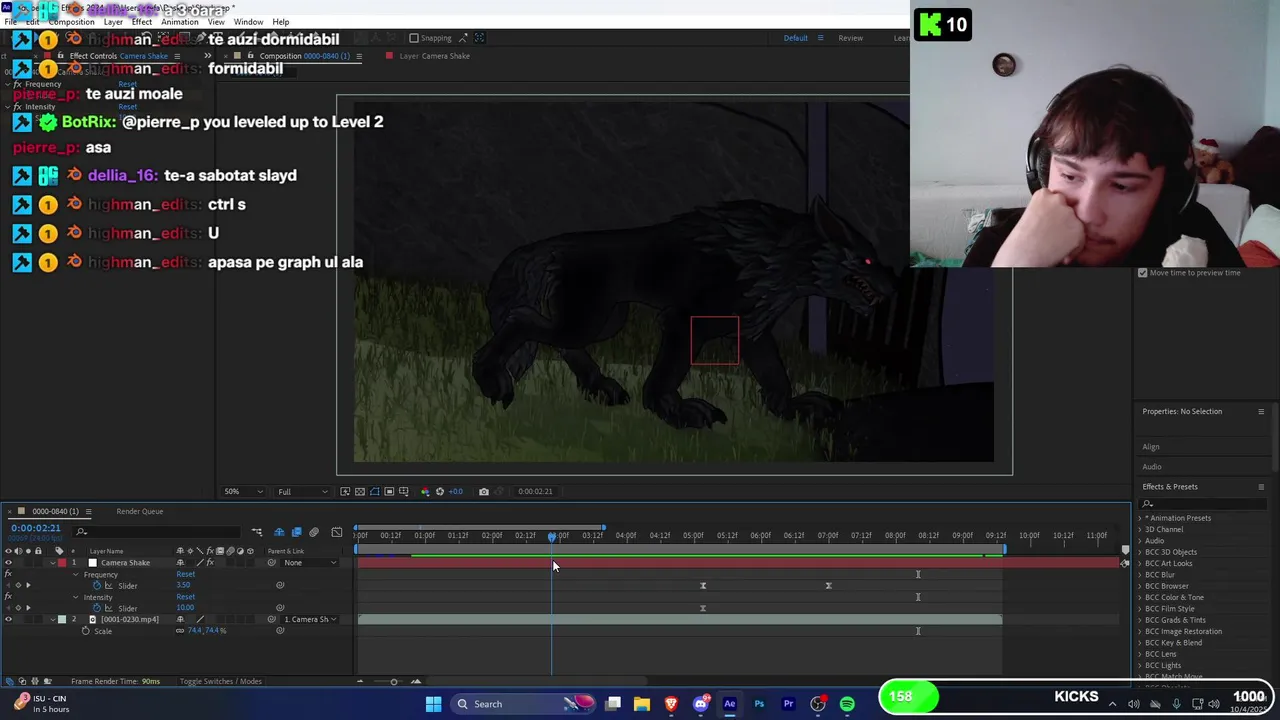Viewport: 1280px width, 720px height.
Task: Toggle Hide Shy Layers switch in timeline
Action: (279, 532)
